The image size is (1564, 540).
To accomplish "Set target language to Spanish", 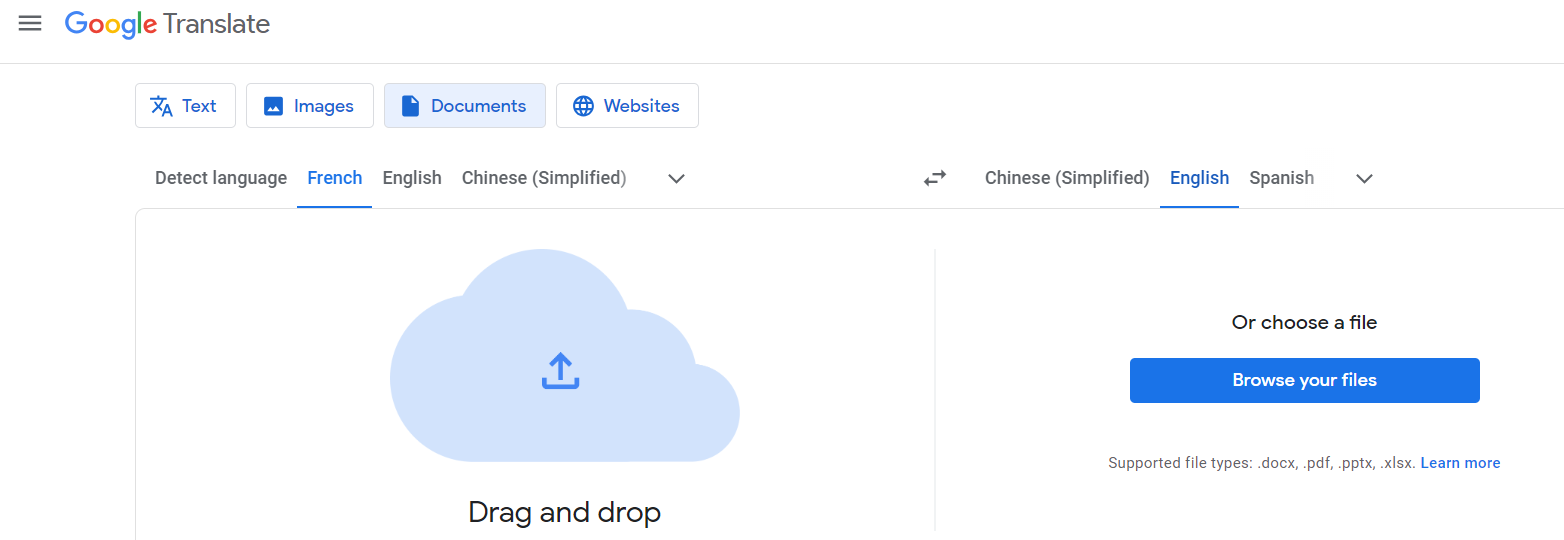I will (1281, 178).
